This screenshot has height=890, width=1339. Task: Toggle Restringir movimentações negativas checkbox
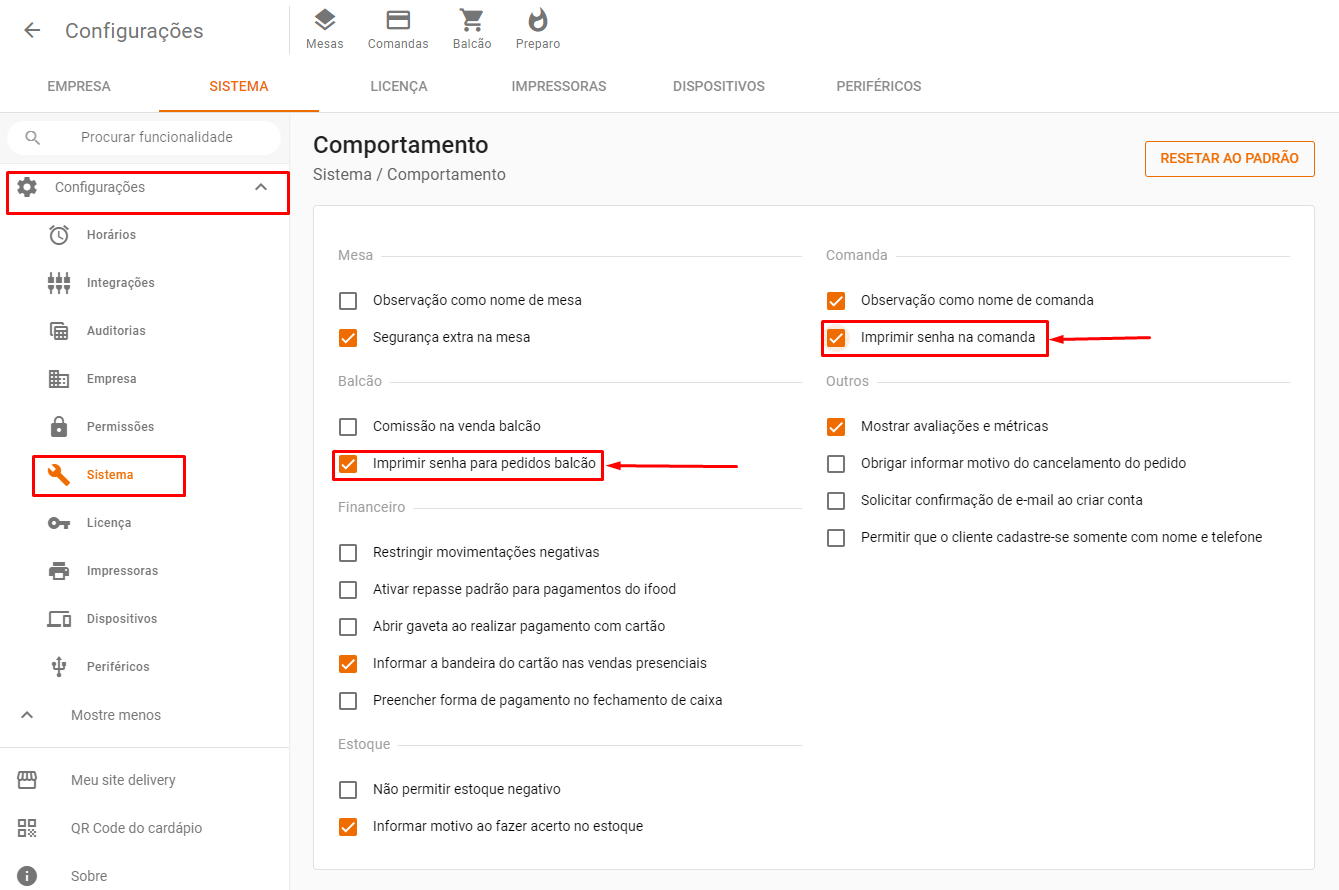point(348,553)
